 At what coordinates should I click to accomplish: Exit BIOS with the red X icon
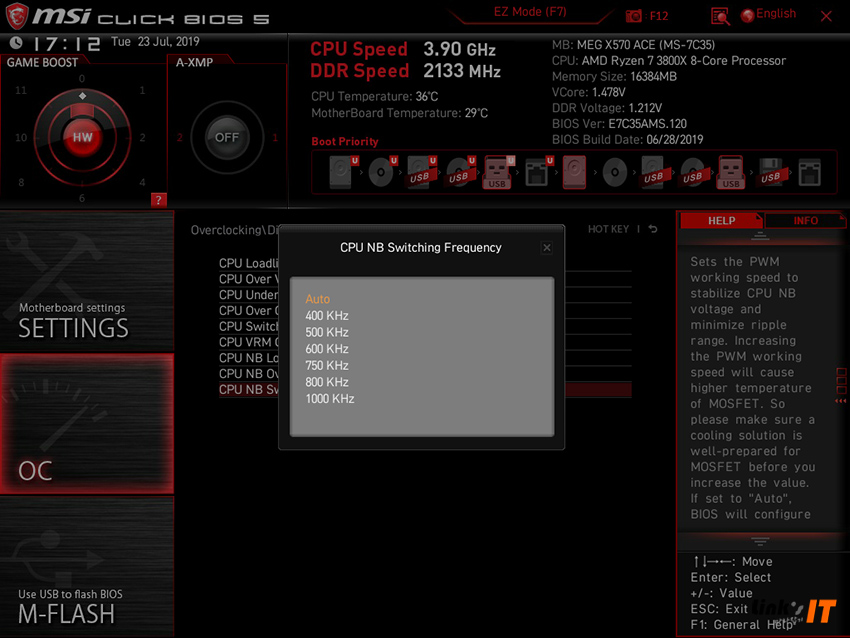coord(826,16)
